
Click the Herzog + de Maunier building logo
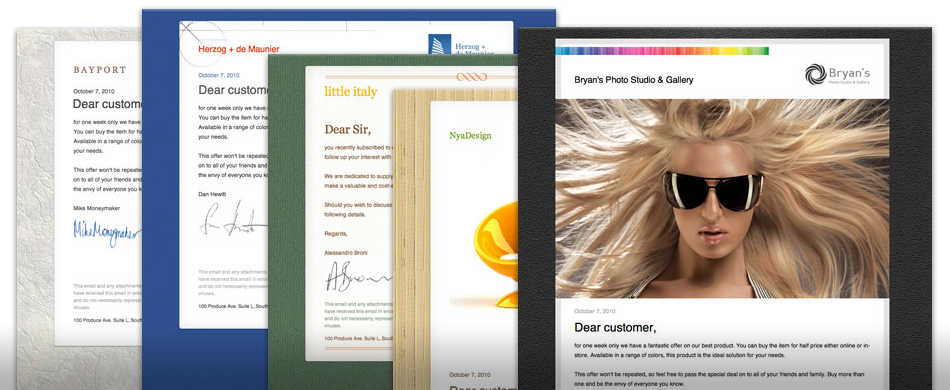pyautogui.click(x=440, y=44)
